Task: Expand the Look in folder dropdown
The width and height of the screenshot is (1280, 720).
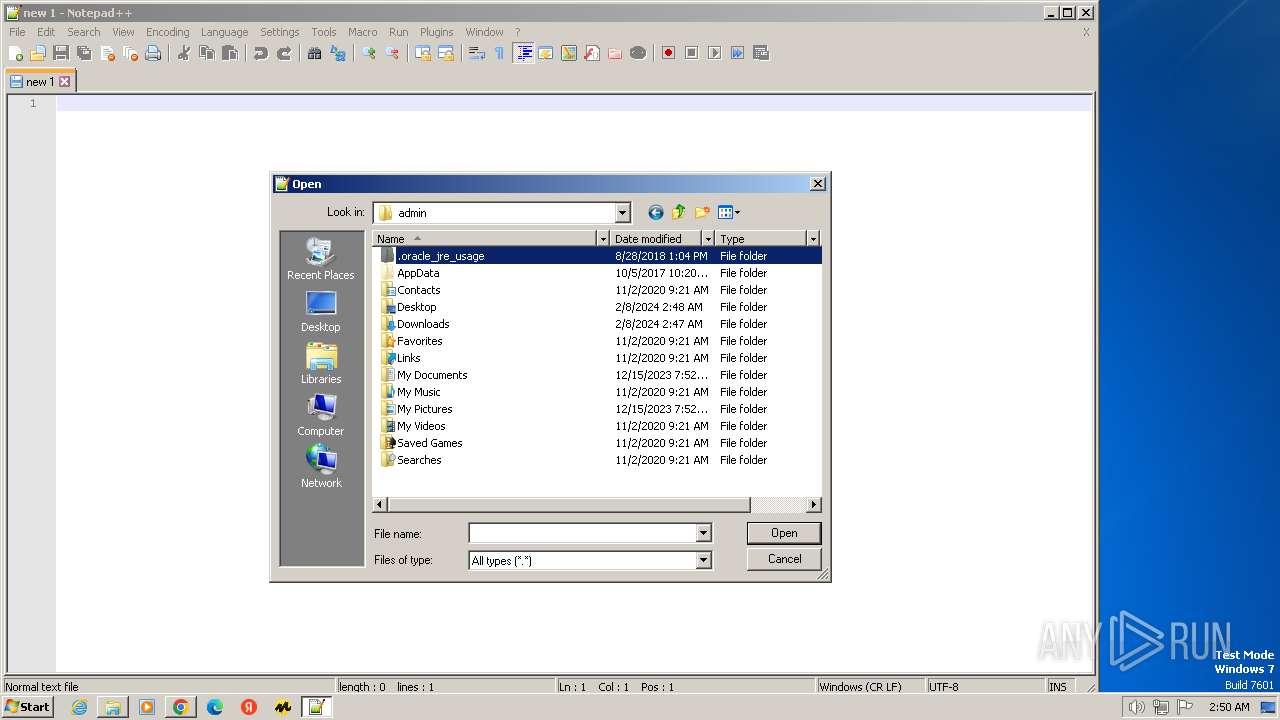Action: 622,212
